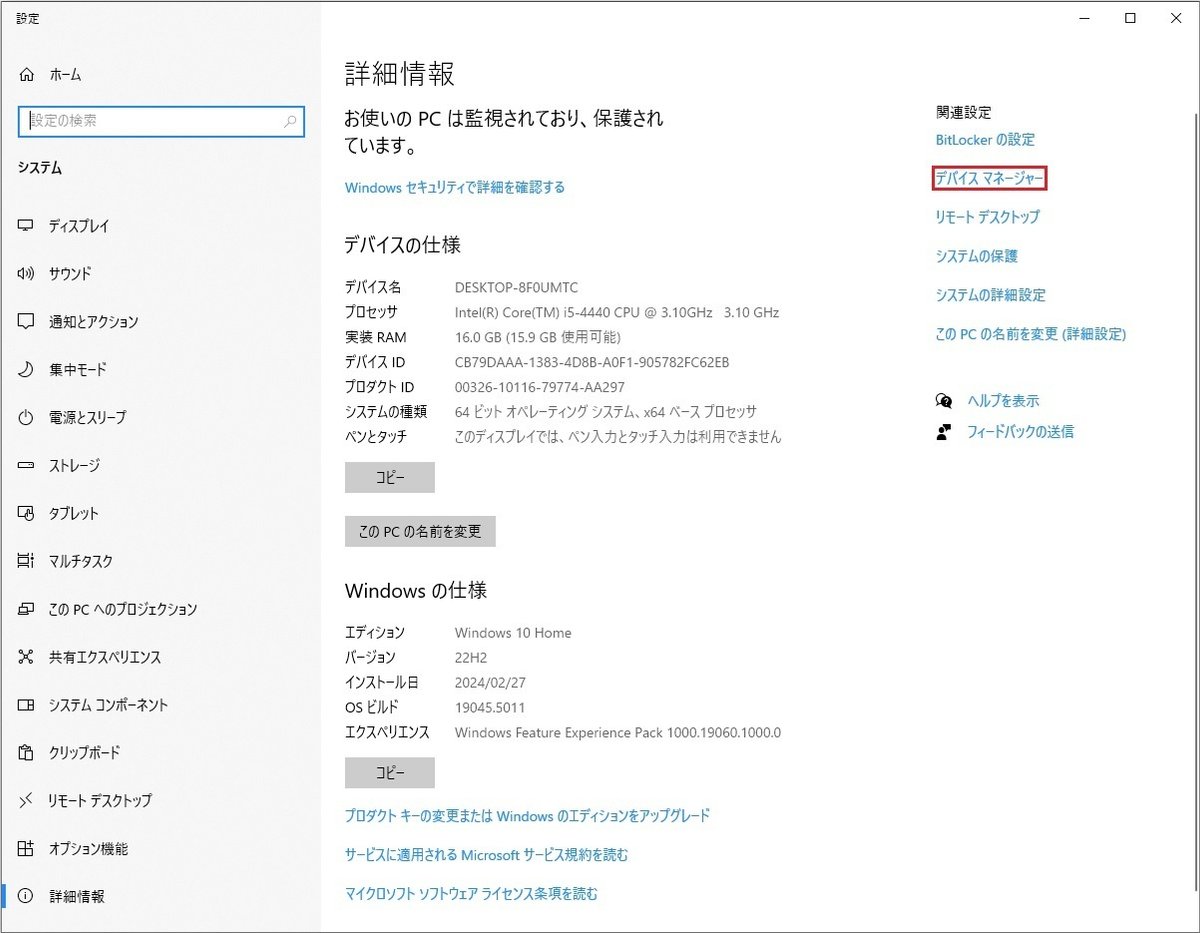Click the Clipboard icon in sidebar

[x=27, y=753]
